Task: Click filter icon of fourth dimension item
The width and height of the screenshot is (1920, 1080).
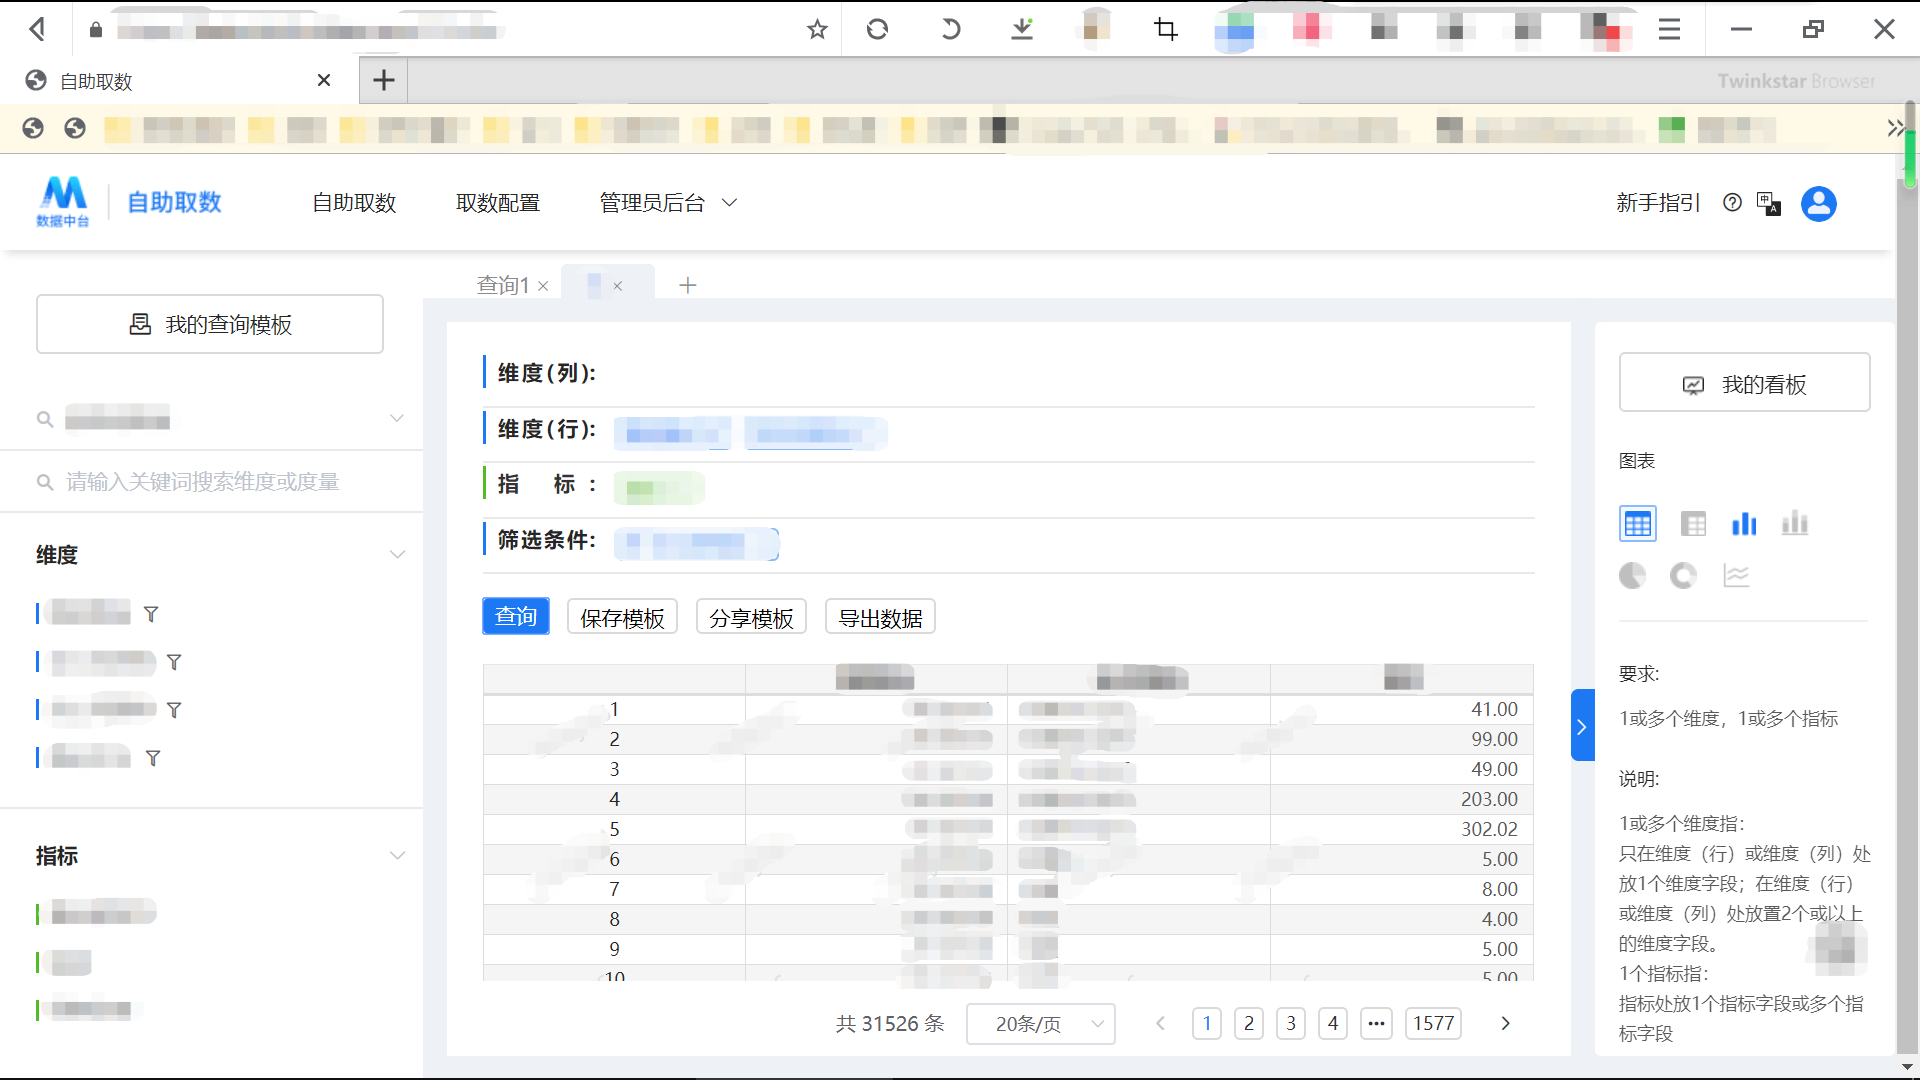Action: pos(153,758)
